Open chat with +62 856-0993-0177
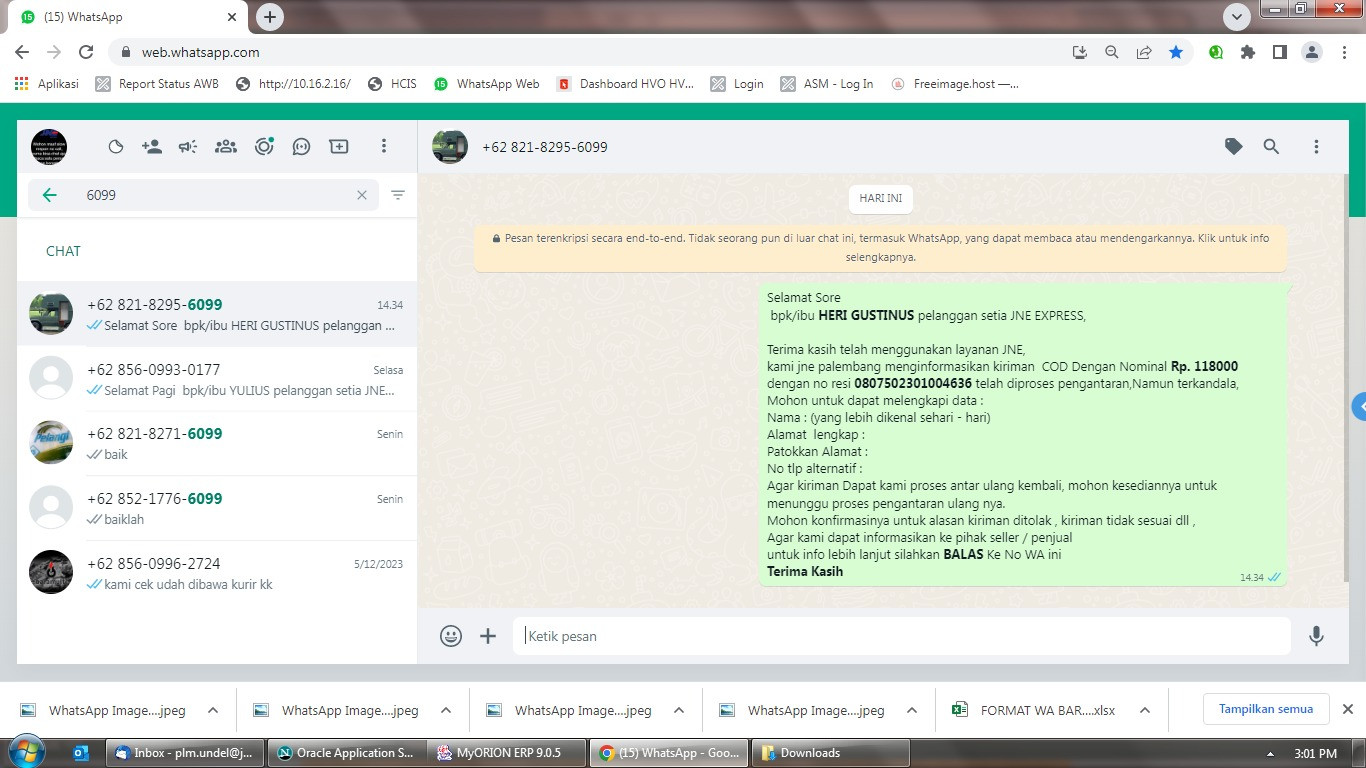Viewport: 1366px width, 768px height. tap(217, 379)
